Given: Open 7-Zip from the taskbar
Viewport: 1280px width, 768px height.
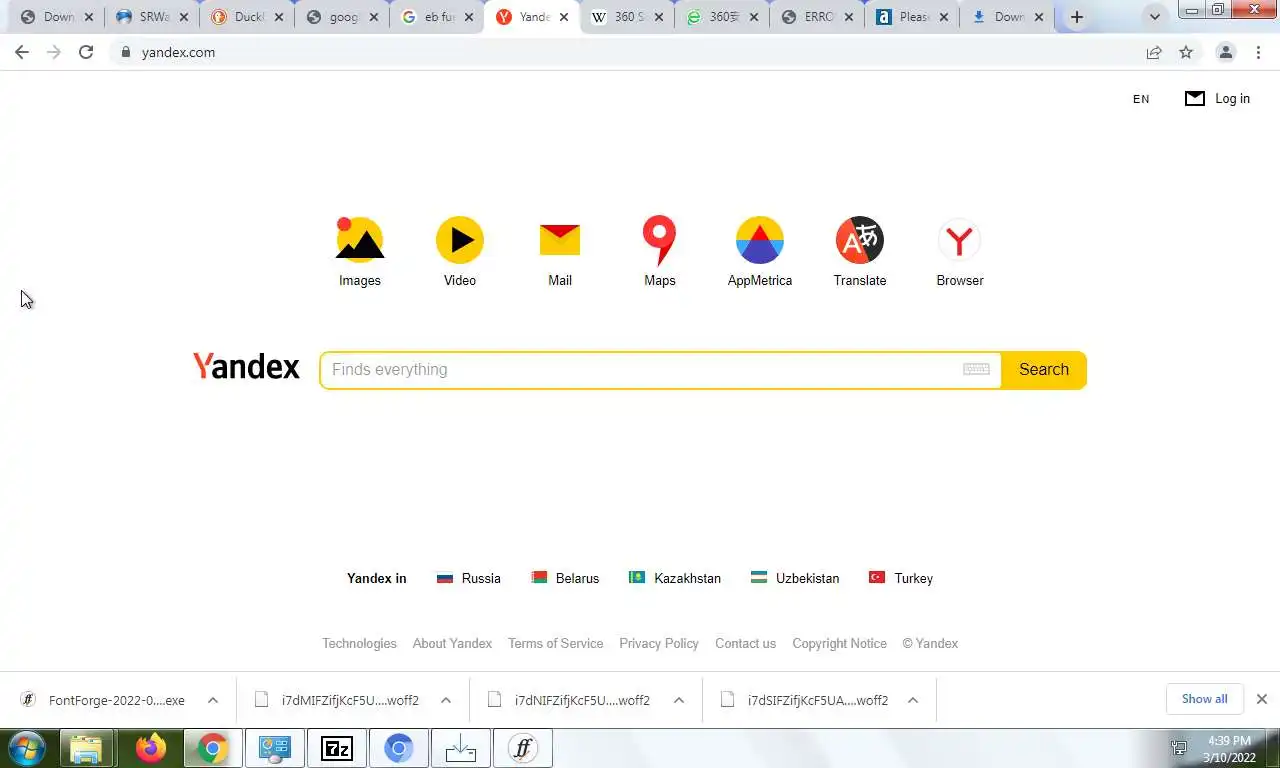Looking at the screenshot, I should pyautogui.click(x=337, y=748).
